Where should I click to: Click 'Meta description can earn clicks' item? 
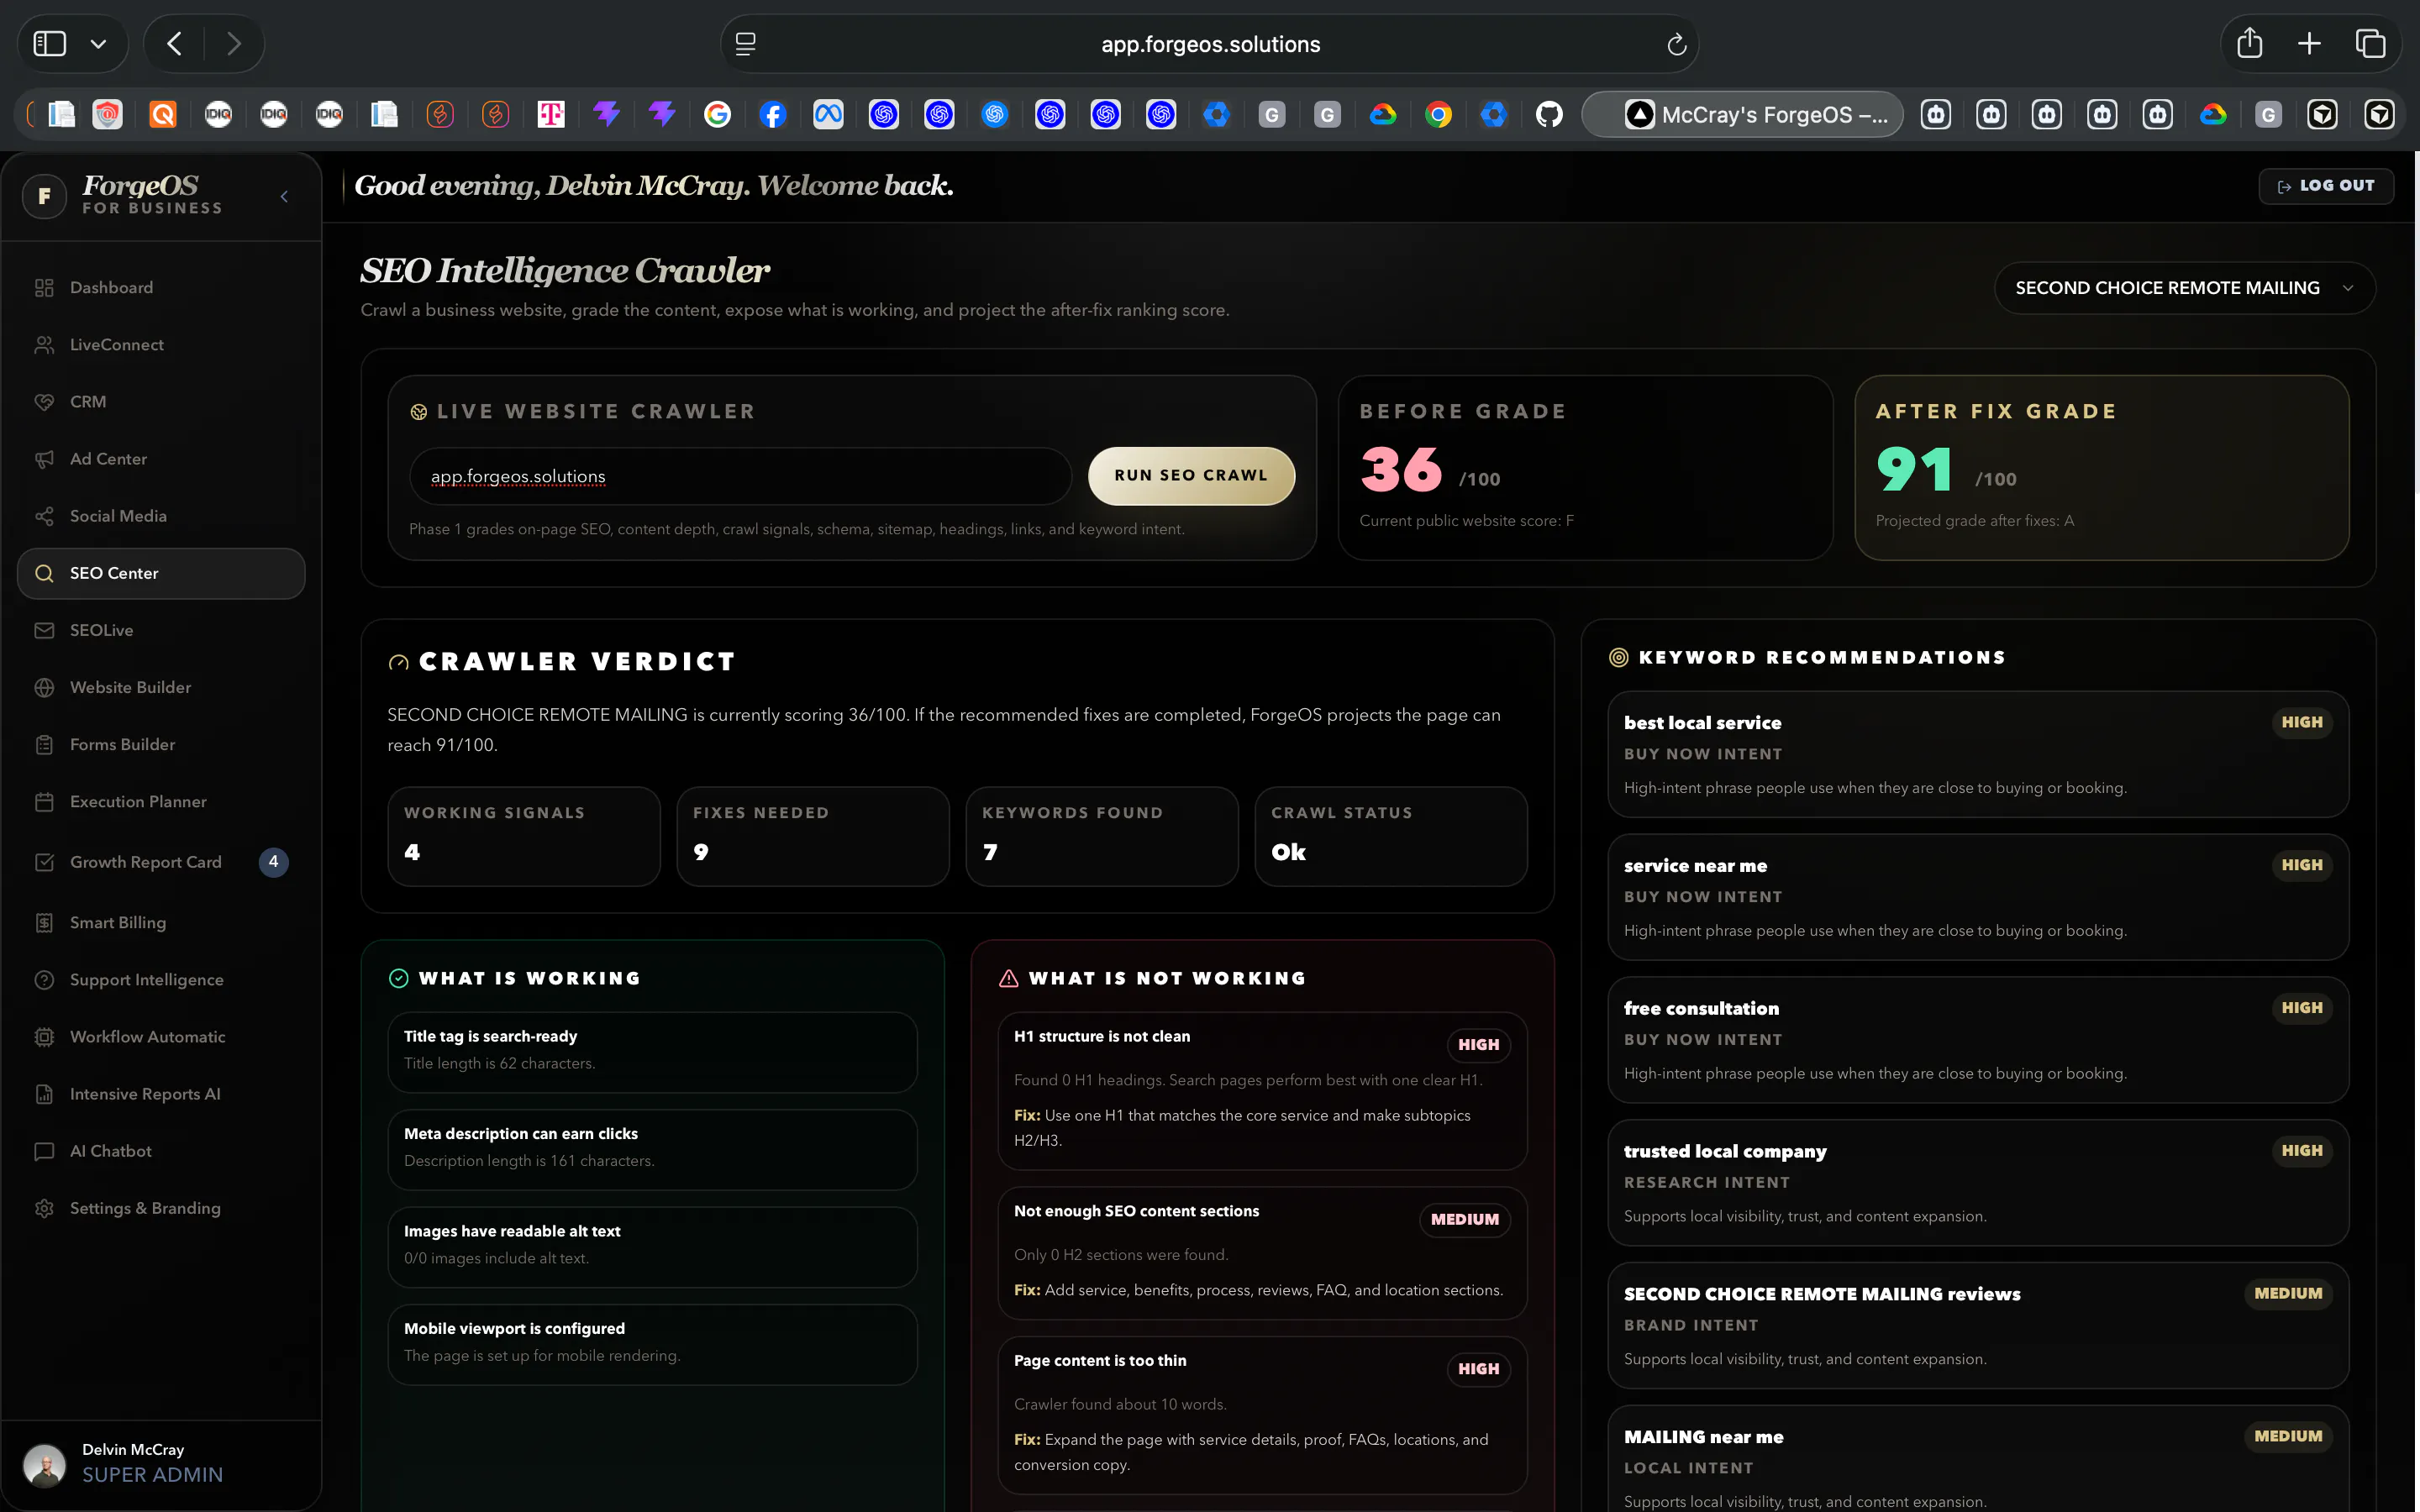point(652,1149)
